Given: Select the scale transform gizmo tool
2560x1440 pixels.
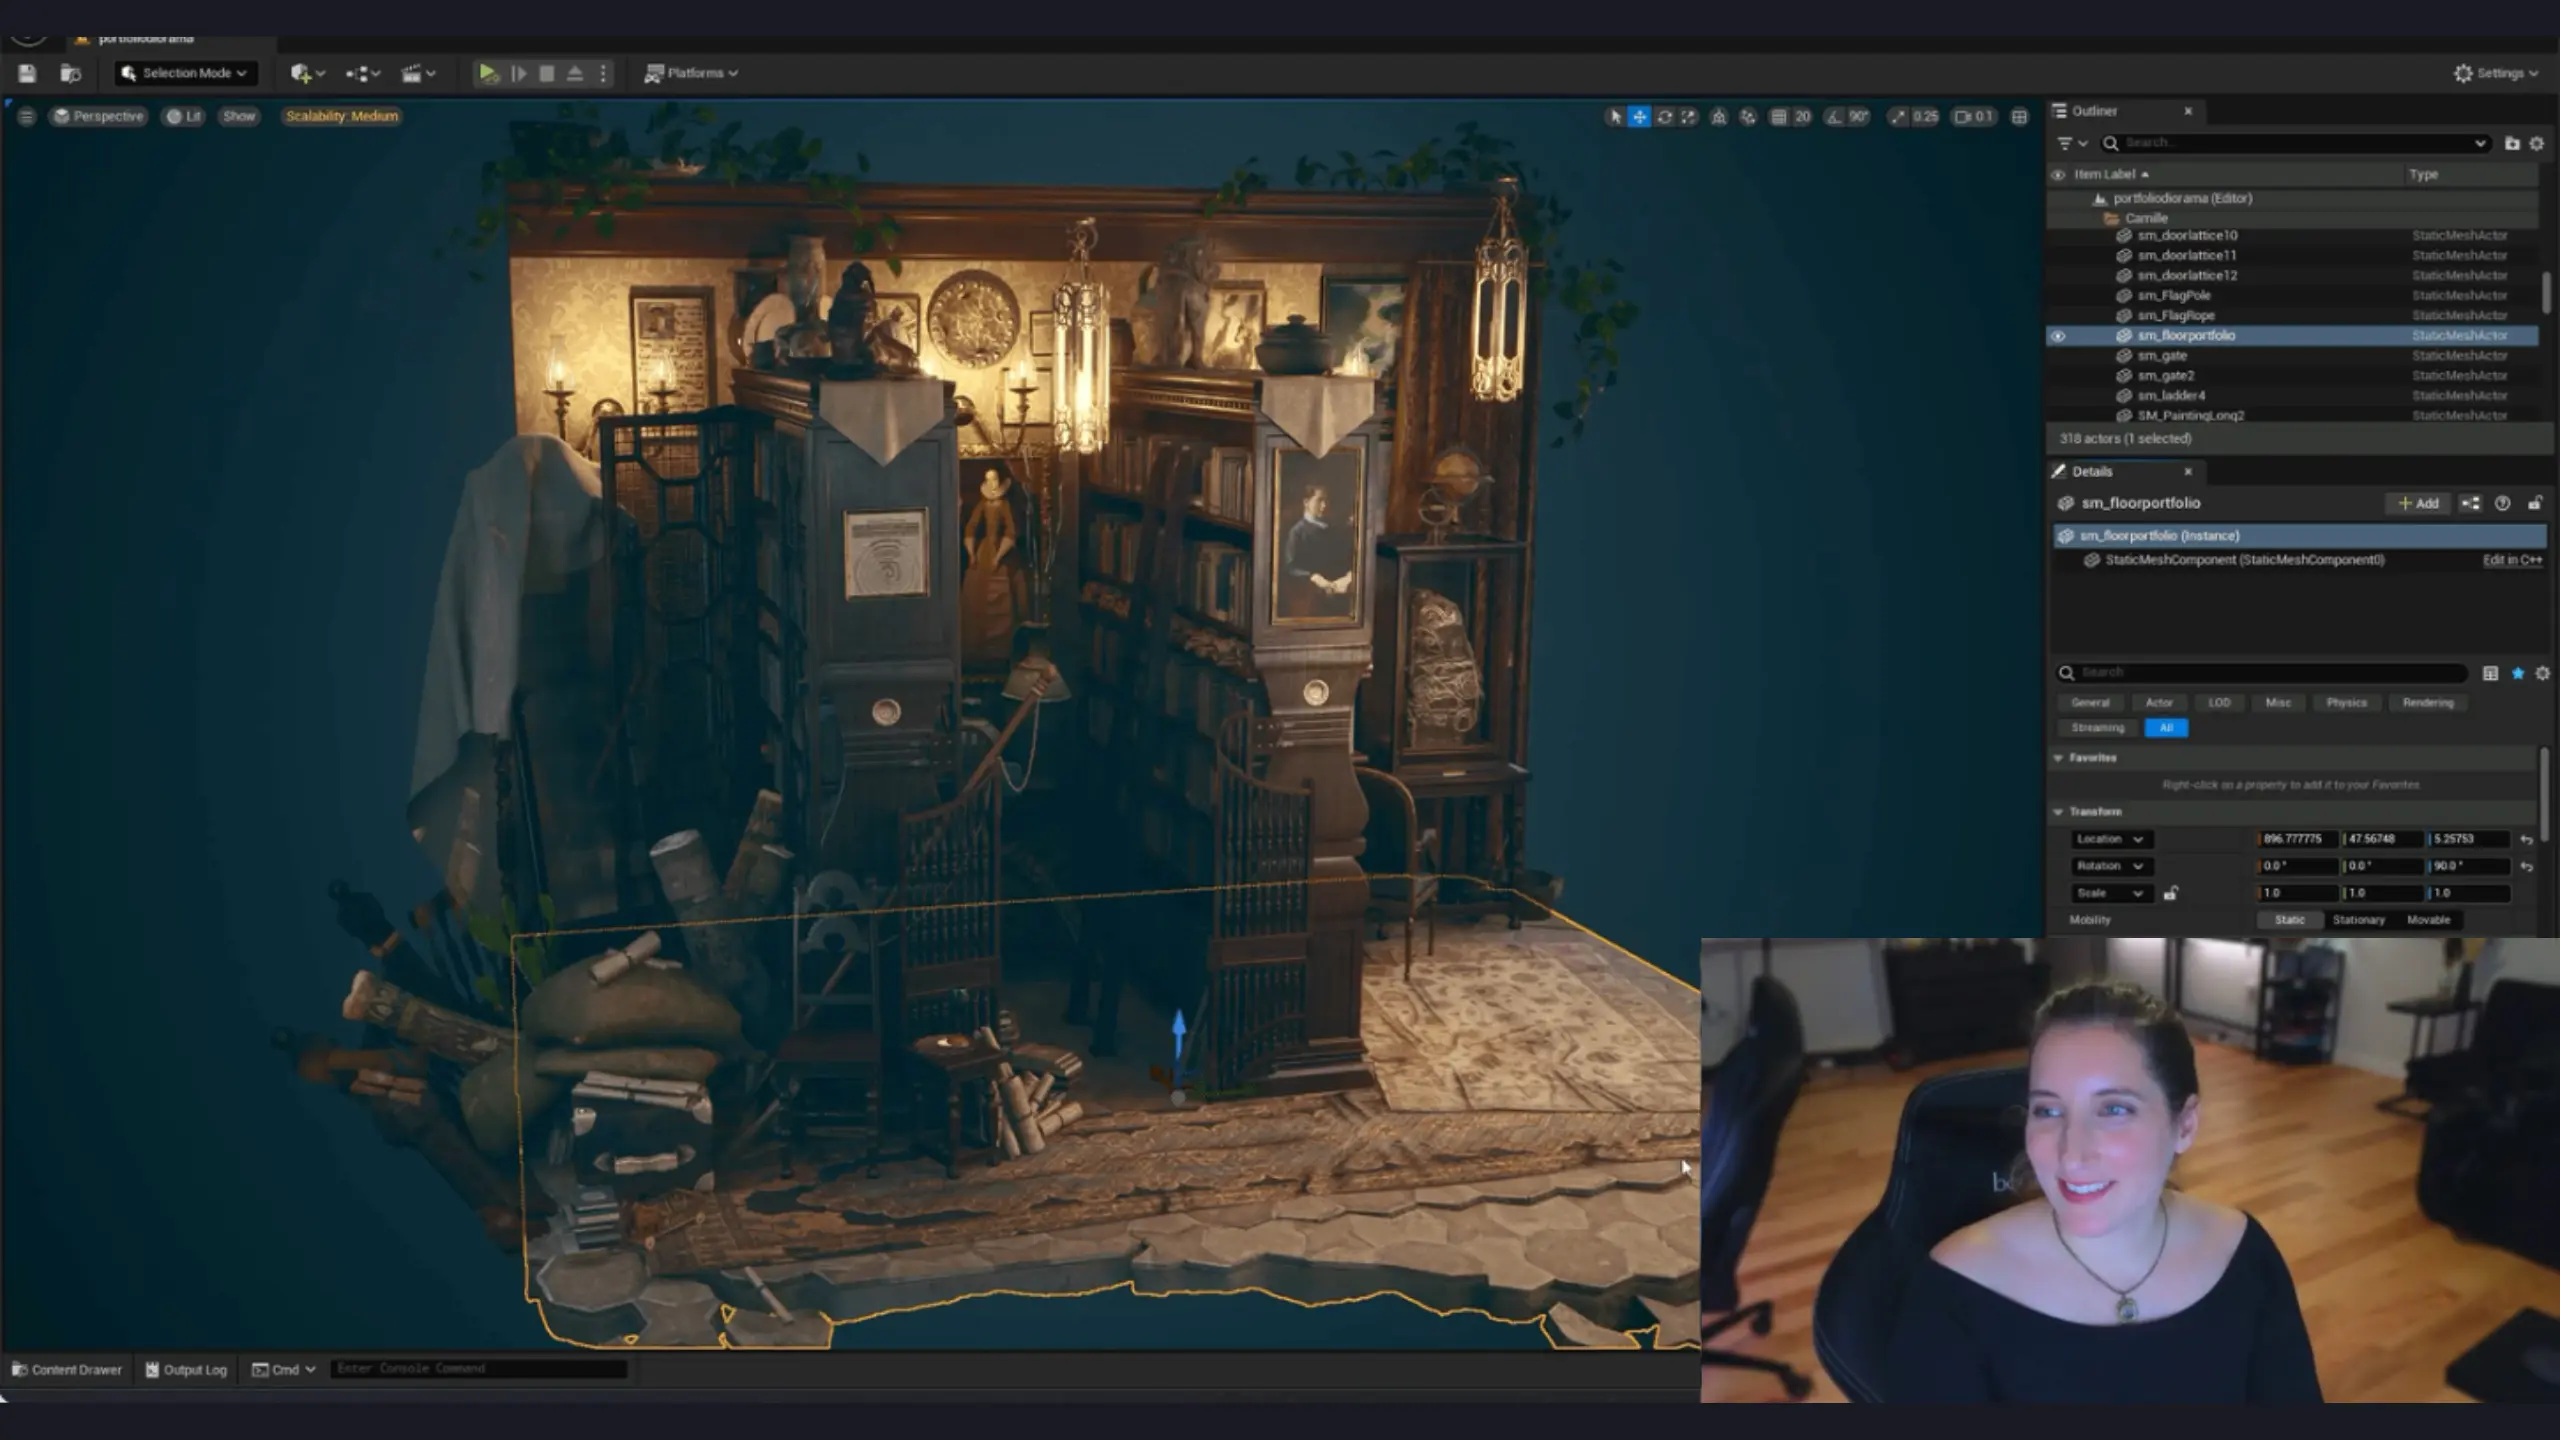Looking at the screenshot, I should coord(1689,117).
